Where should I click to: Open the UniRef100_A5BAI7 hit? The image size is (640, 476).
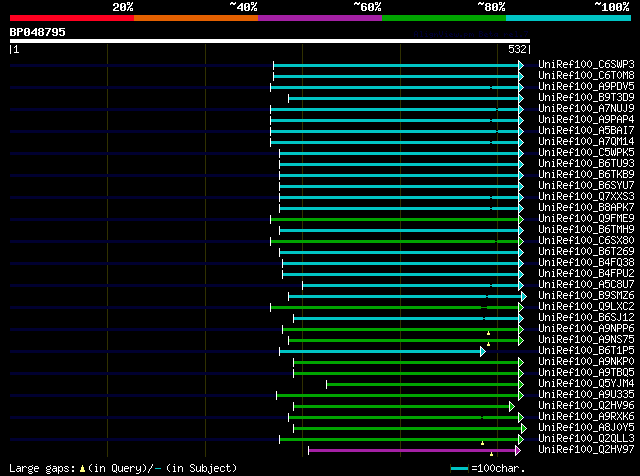click(x=586, y=131)
